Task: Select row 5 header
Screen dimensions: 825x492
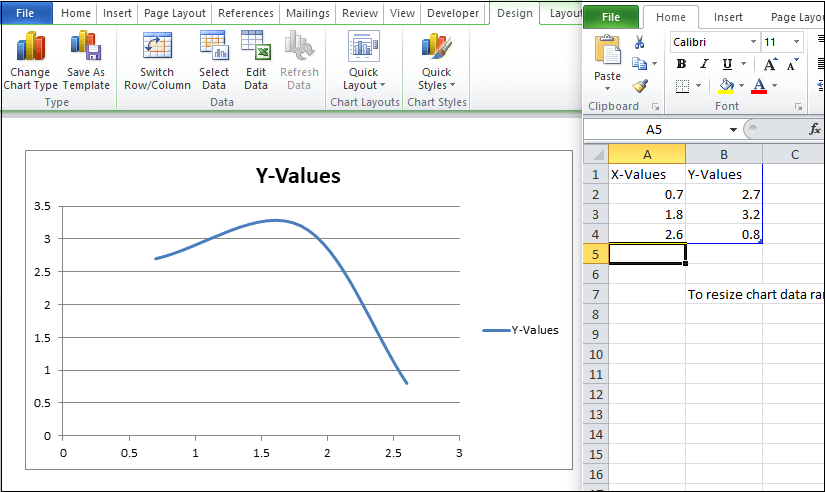Action: click(596, 255)
